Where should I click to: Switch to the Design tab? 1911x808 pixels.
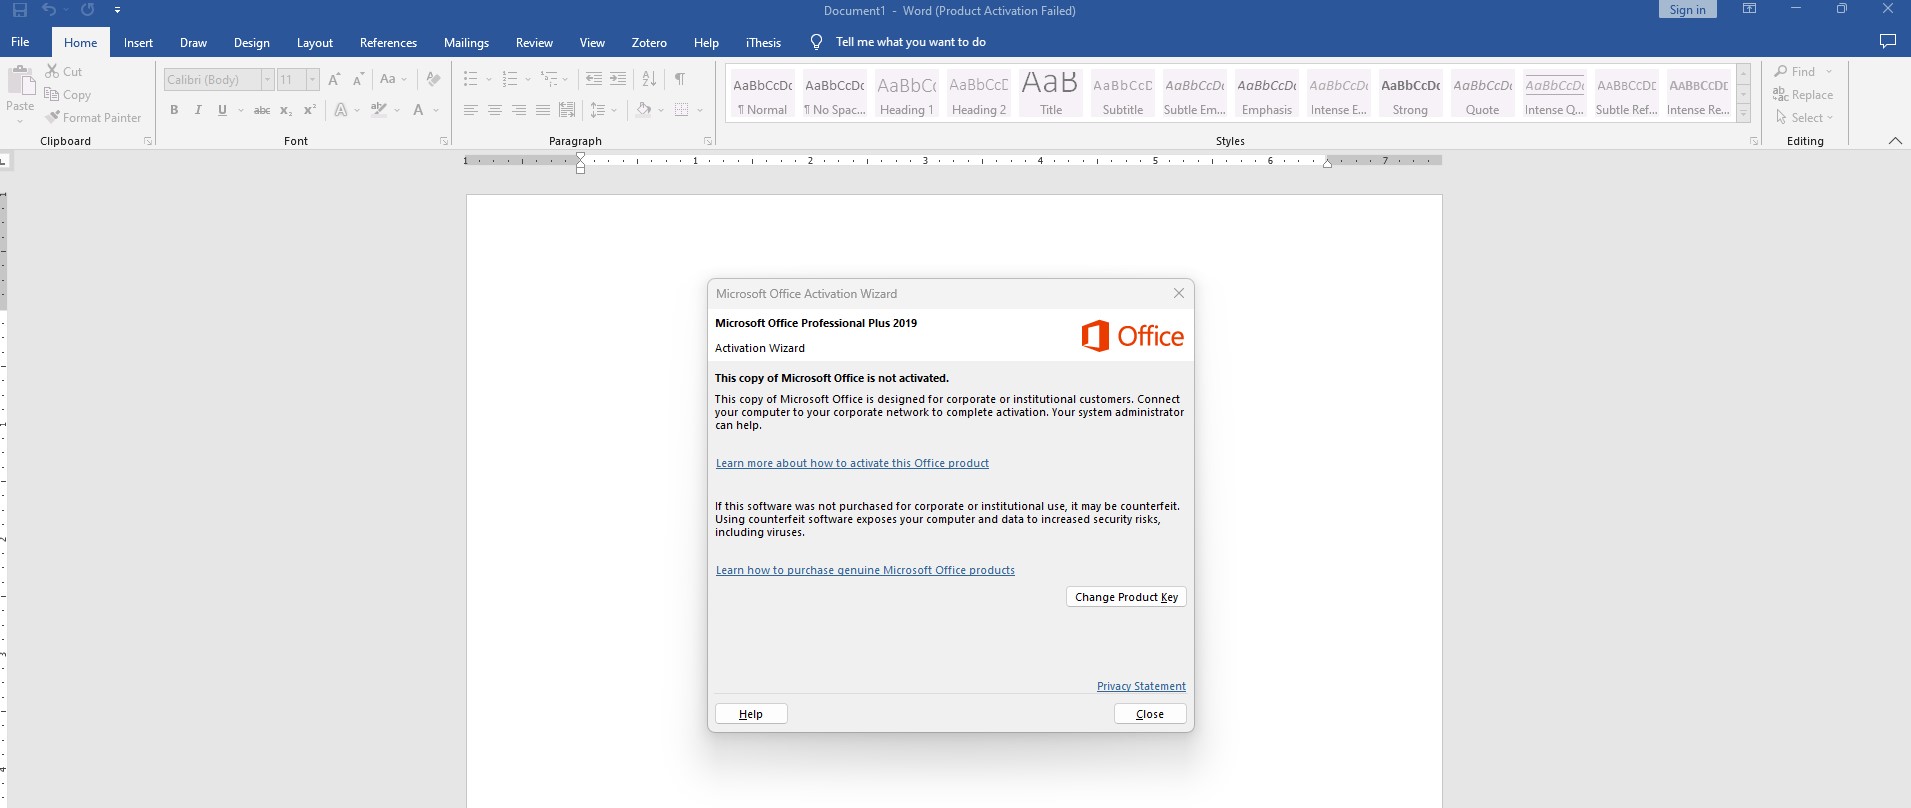[251, 42]
